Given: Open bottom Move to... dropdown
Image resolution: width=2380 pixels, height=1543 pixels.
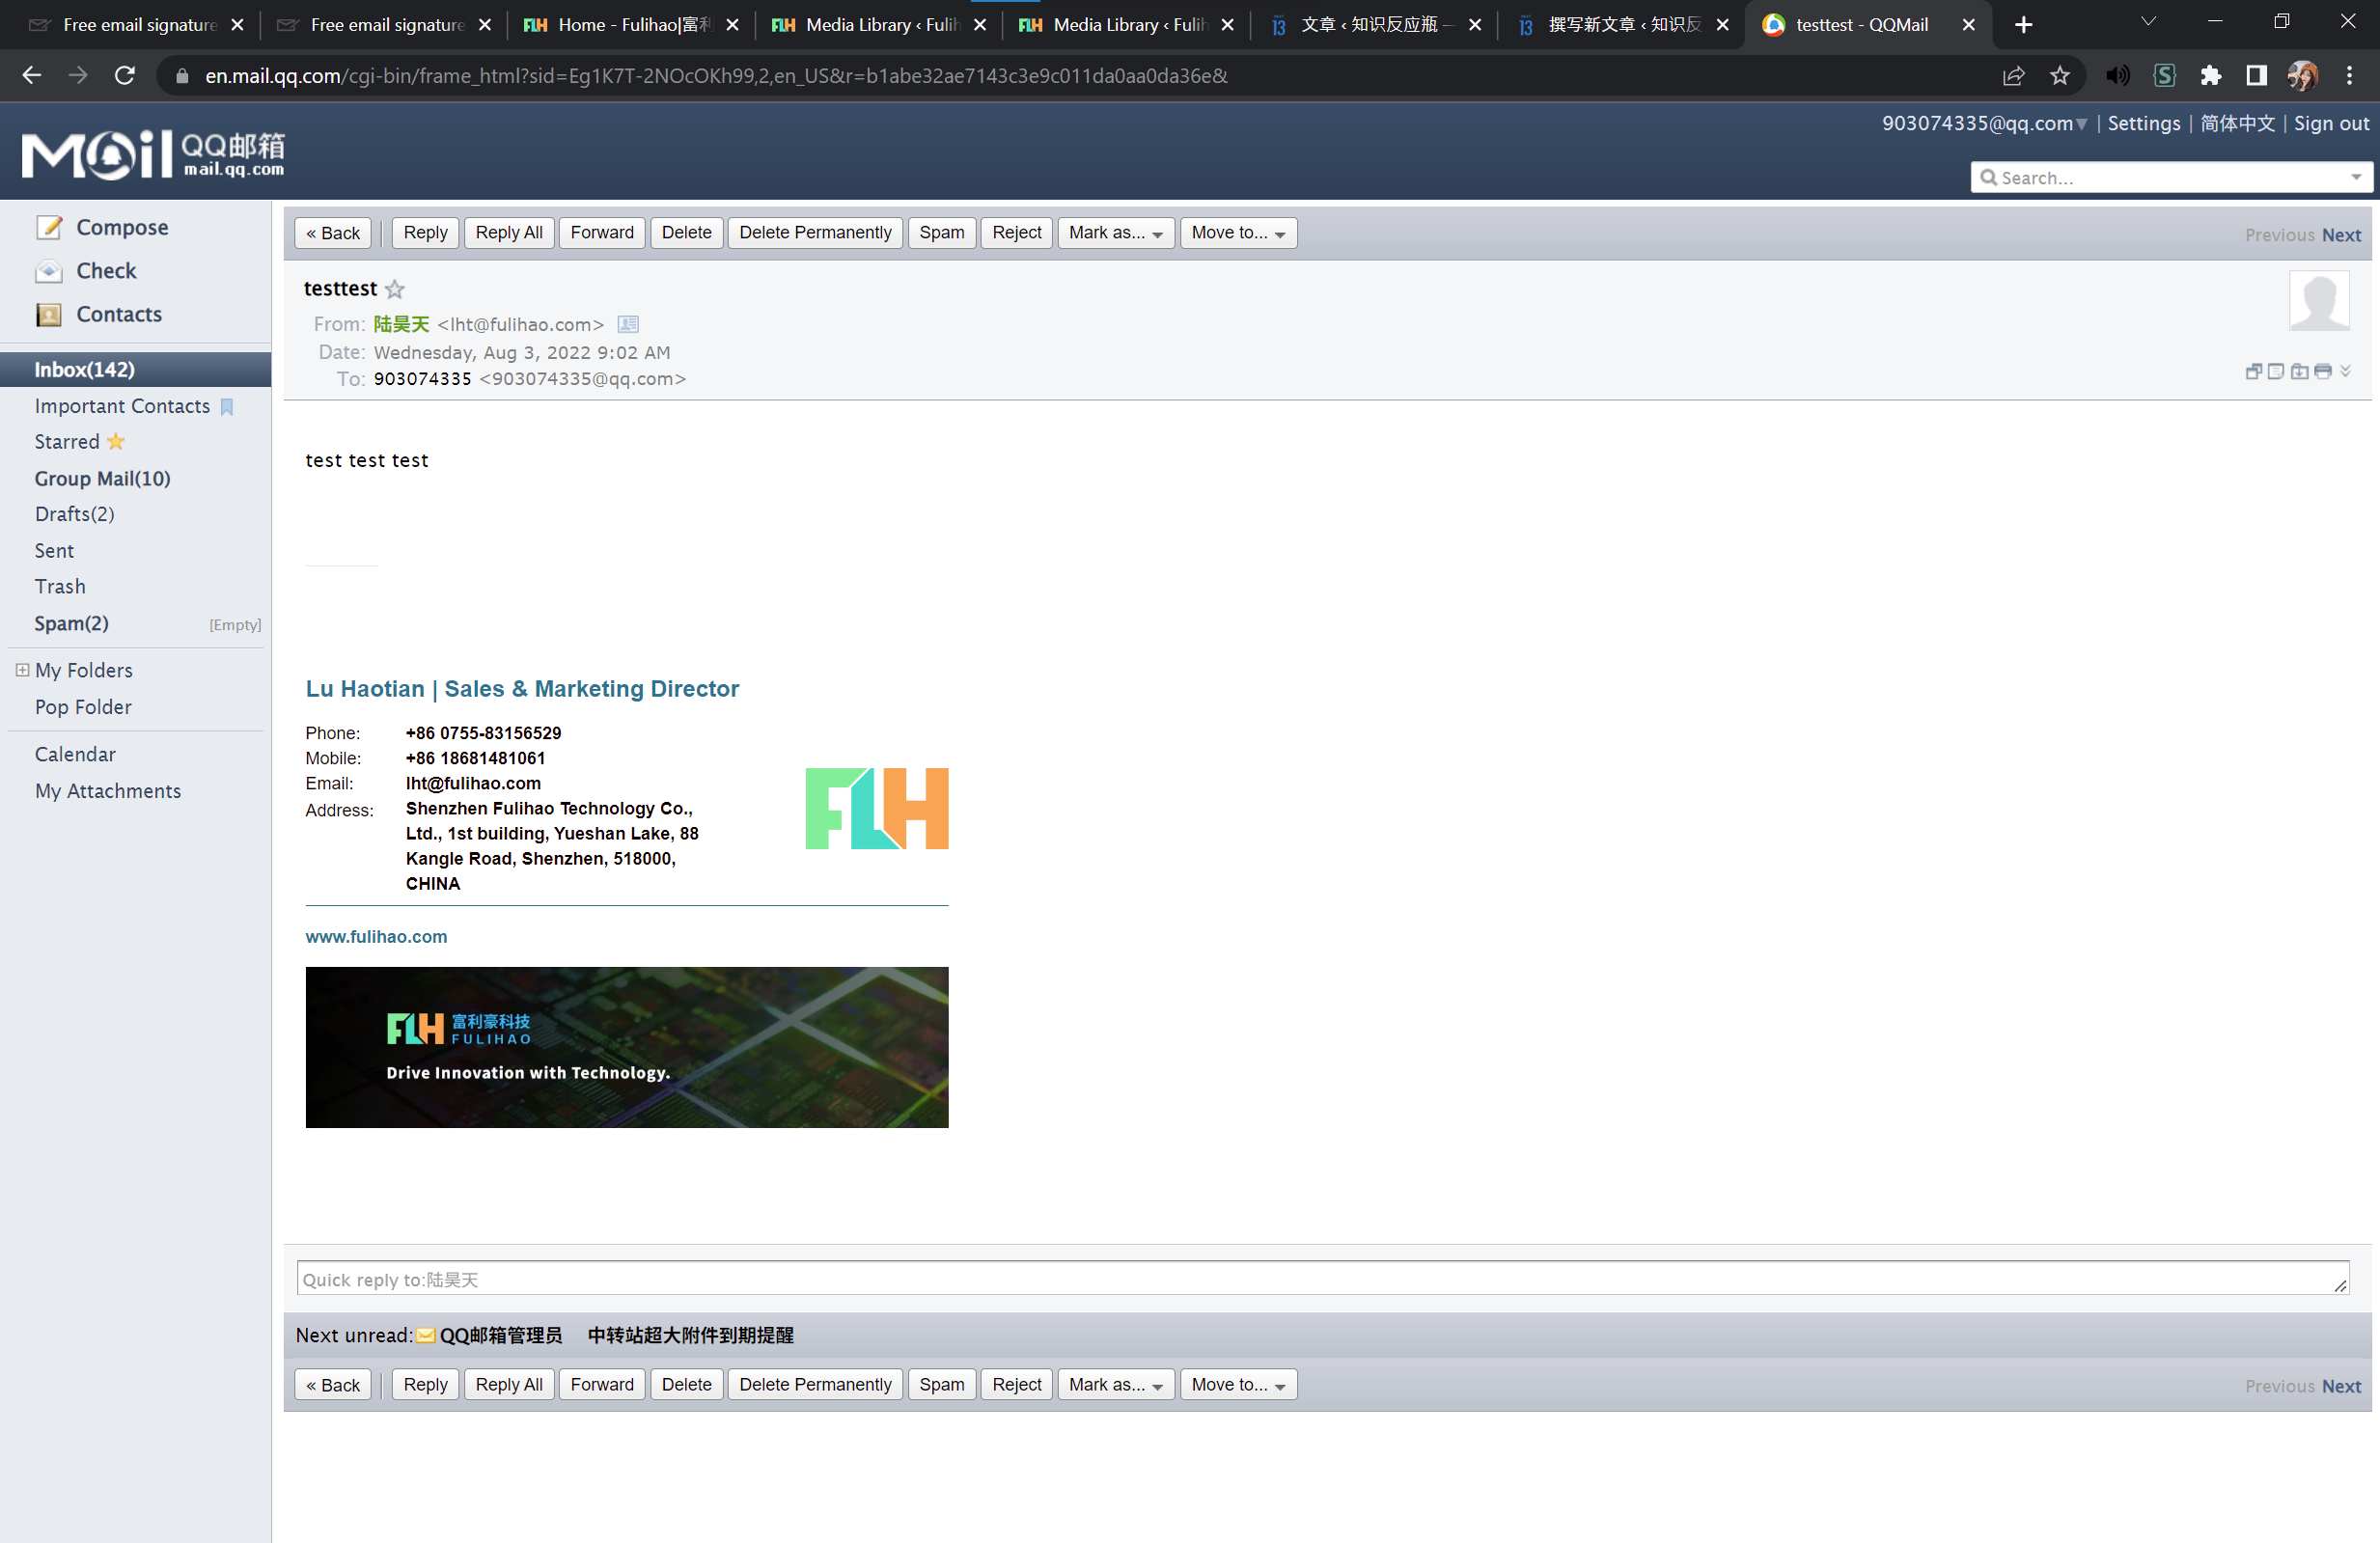Looking at the screenshot, I should 1238,1384.
